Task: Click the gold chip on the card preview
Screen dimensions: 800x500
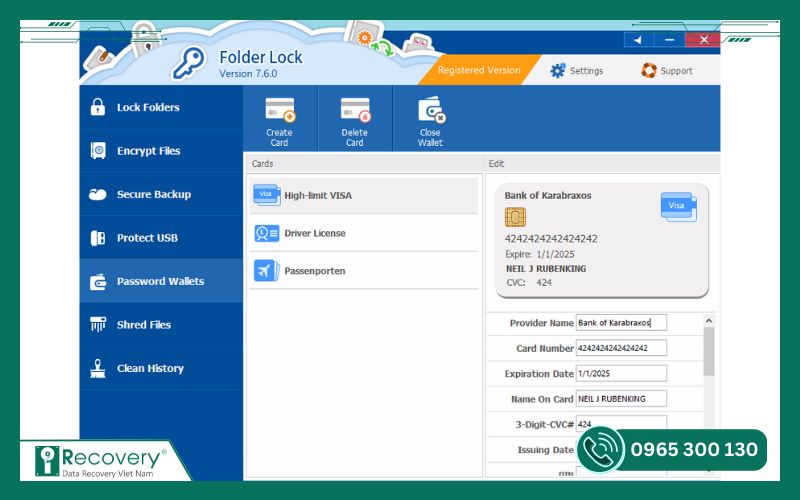Action: click(x=515, y=217)
